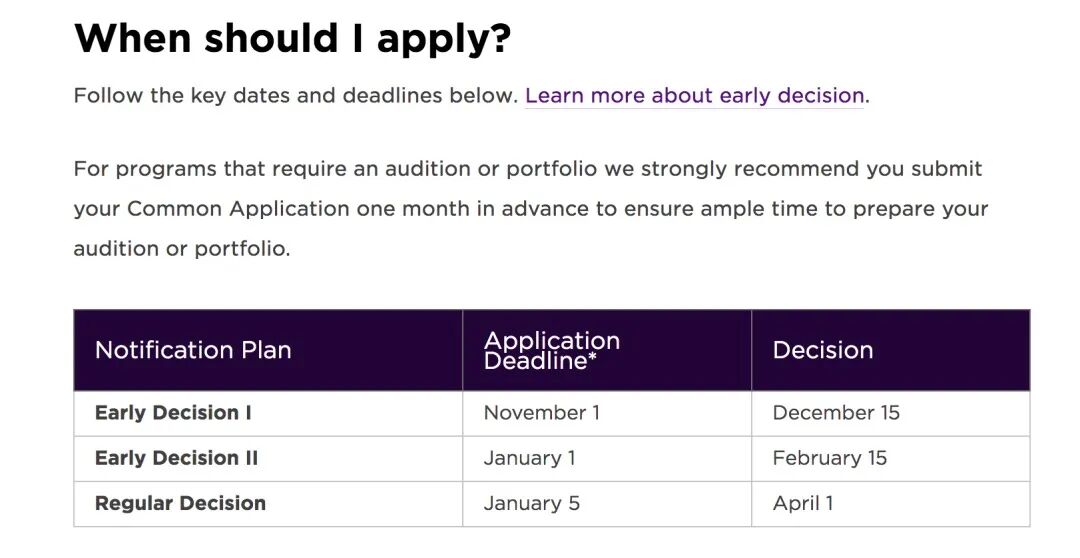1080x558 pixels.
Task: Click the 'November 1' deadline cell
Action: tap(541, 412)
